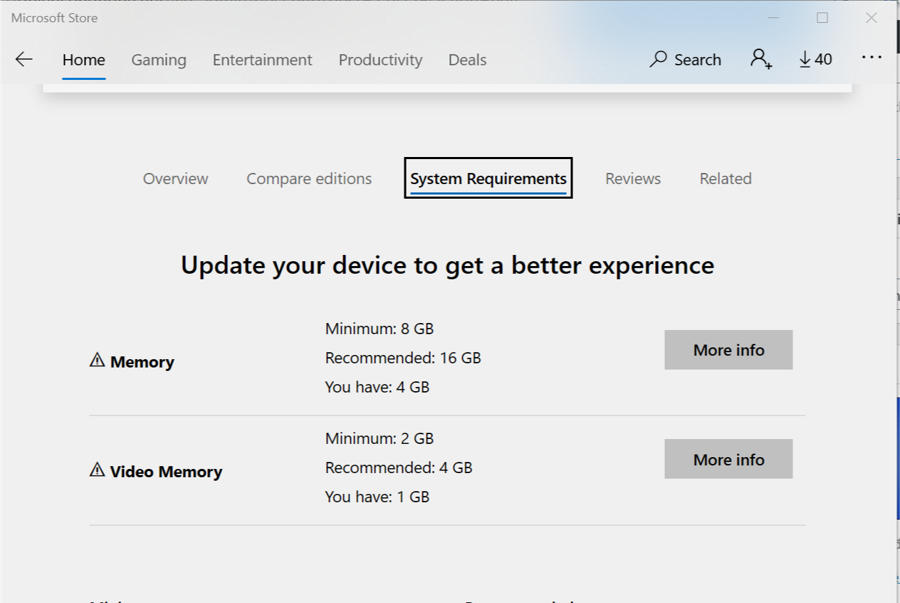Open downloads and updates showing 40
This screenshot has height=603, width=900.
815,60
